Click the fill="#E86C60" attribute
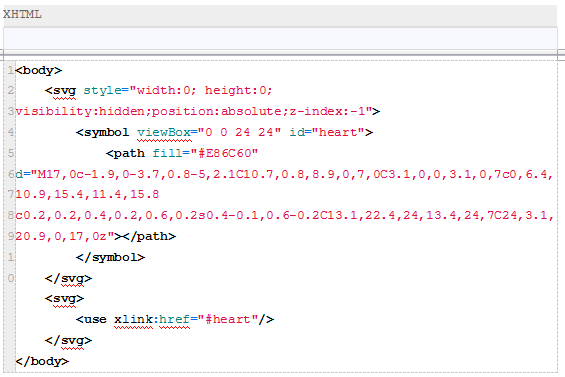The image size is (565, 377). click(x=205, y=154)
